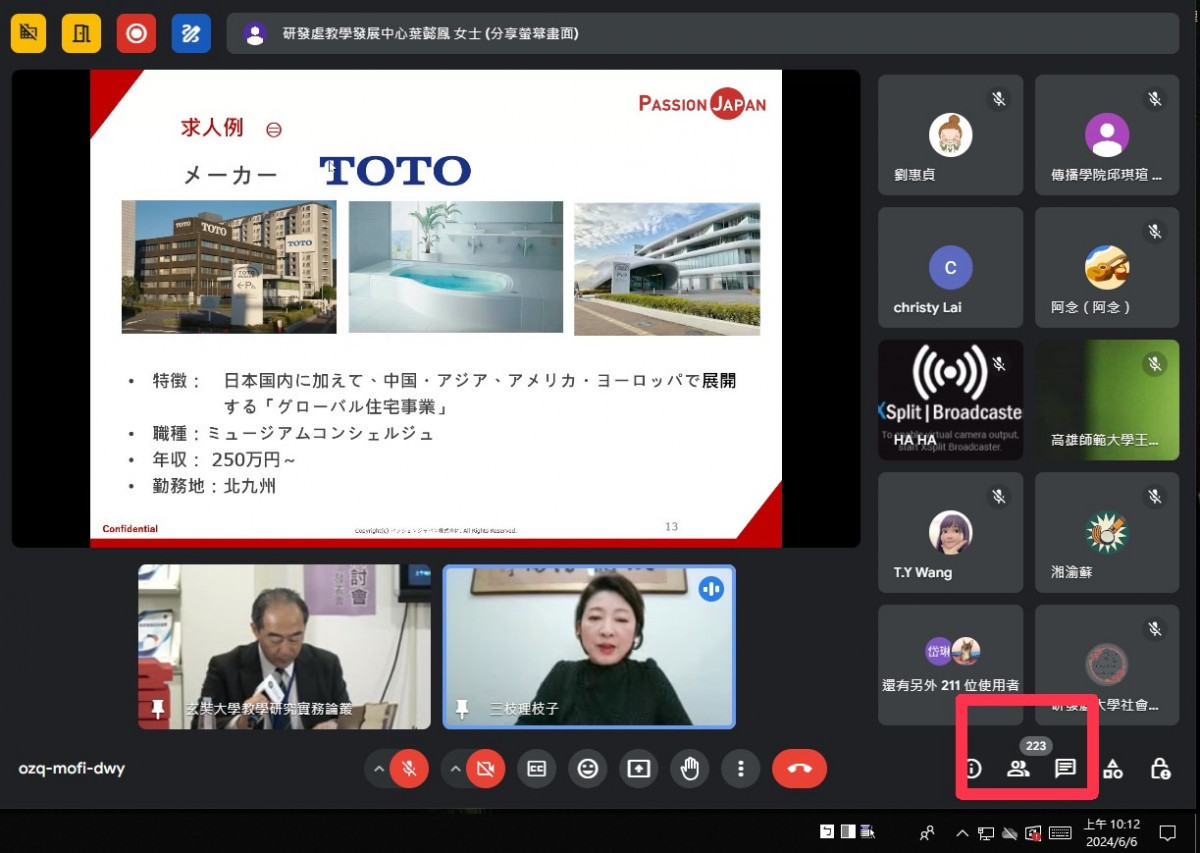1200x853 pixels.
Task: Click the yellow crossed-out grid icon
Action: 28,33
